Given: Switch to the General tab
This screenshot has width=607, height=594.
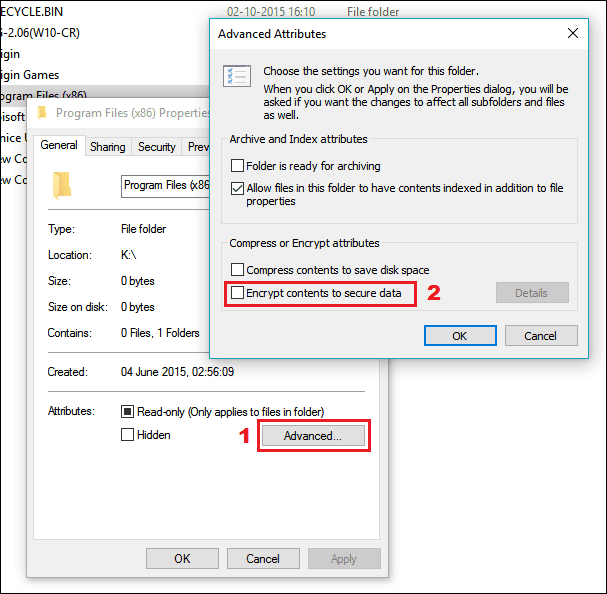Looking at the screenshot, I should 59,145.
